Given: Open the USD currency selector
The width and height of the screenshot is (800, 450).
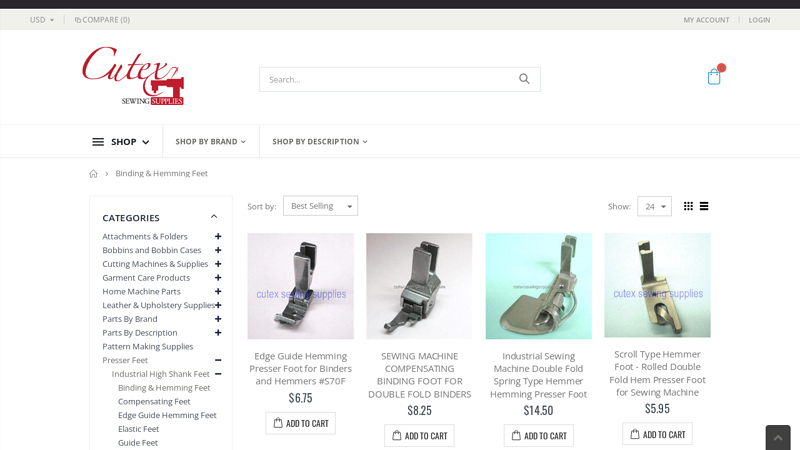Looking at the screenshot, I should (42, 20).
